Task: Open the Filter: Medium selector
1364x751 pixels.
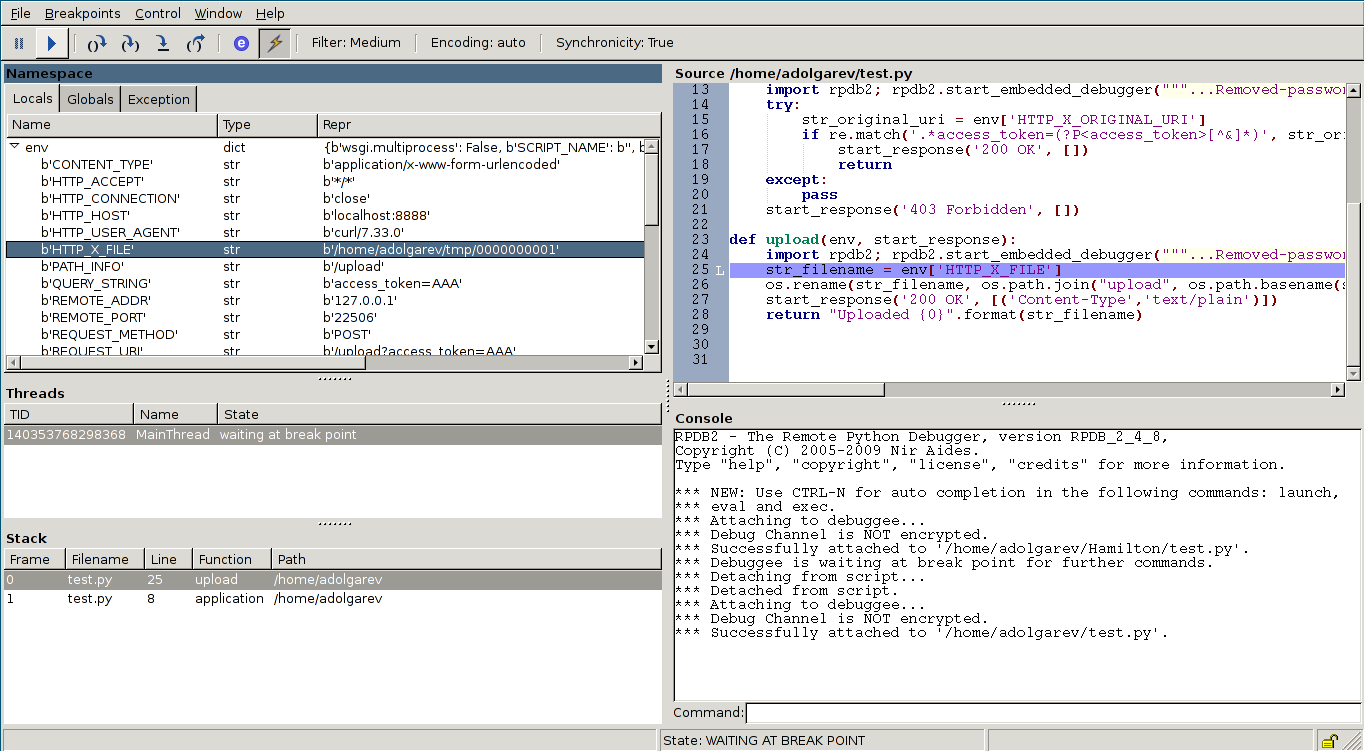Action: [x=355, y=43]
